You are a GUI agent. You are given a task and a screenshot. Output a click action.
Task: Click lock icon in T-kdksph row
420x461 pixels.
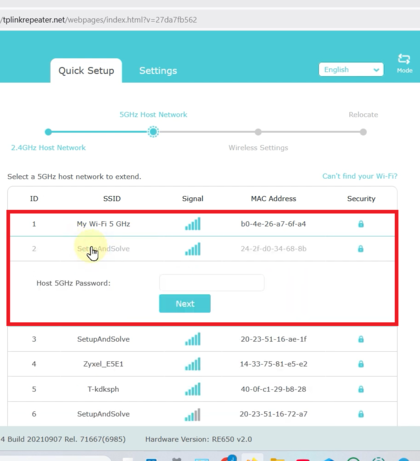click(361, 389)
